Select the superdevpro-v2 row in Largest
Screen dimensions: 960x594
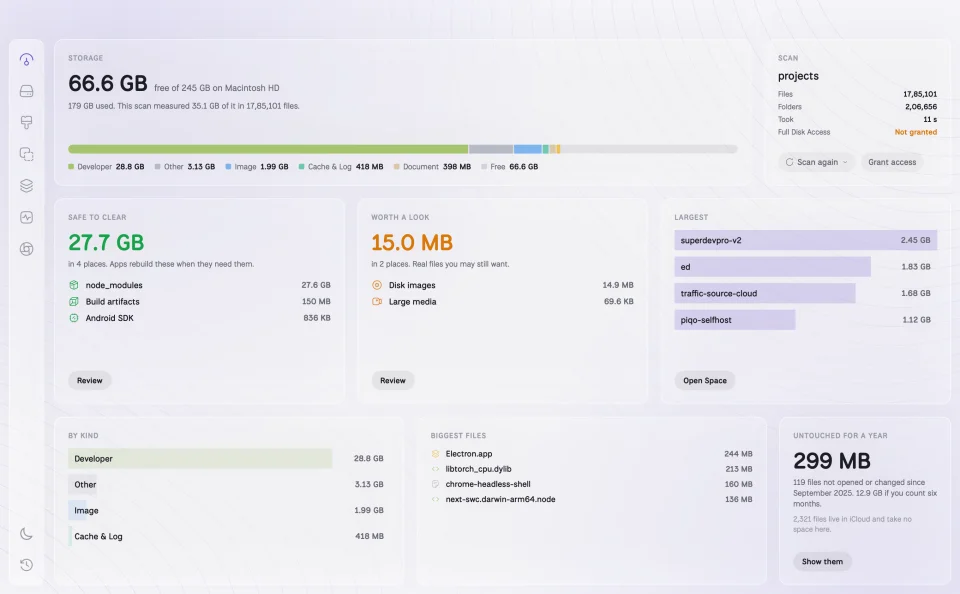[x=806, y=240]
